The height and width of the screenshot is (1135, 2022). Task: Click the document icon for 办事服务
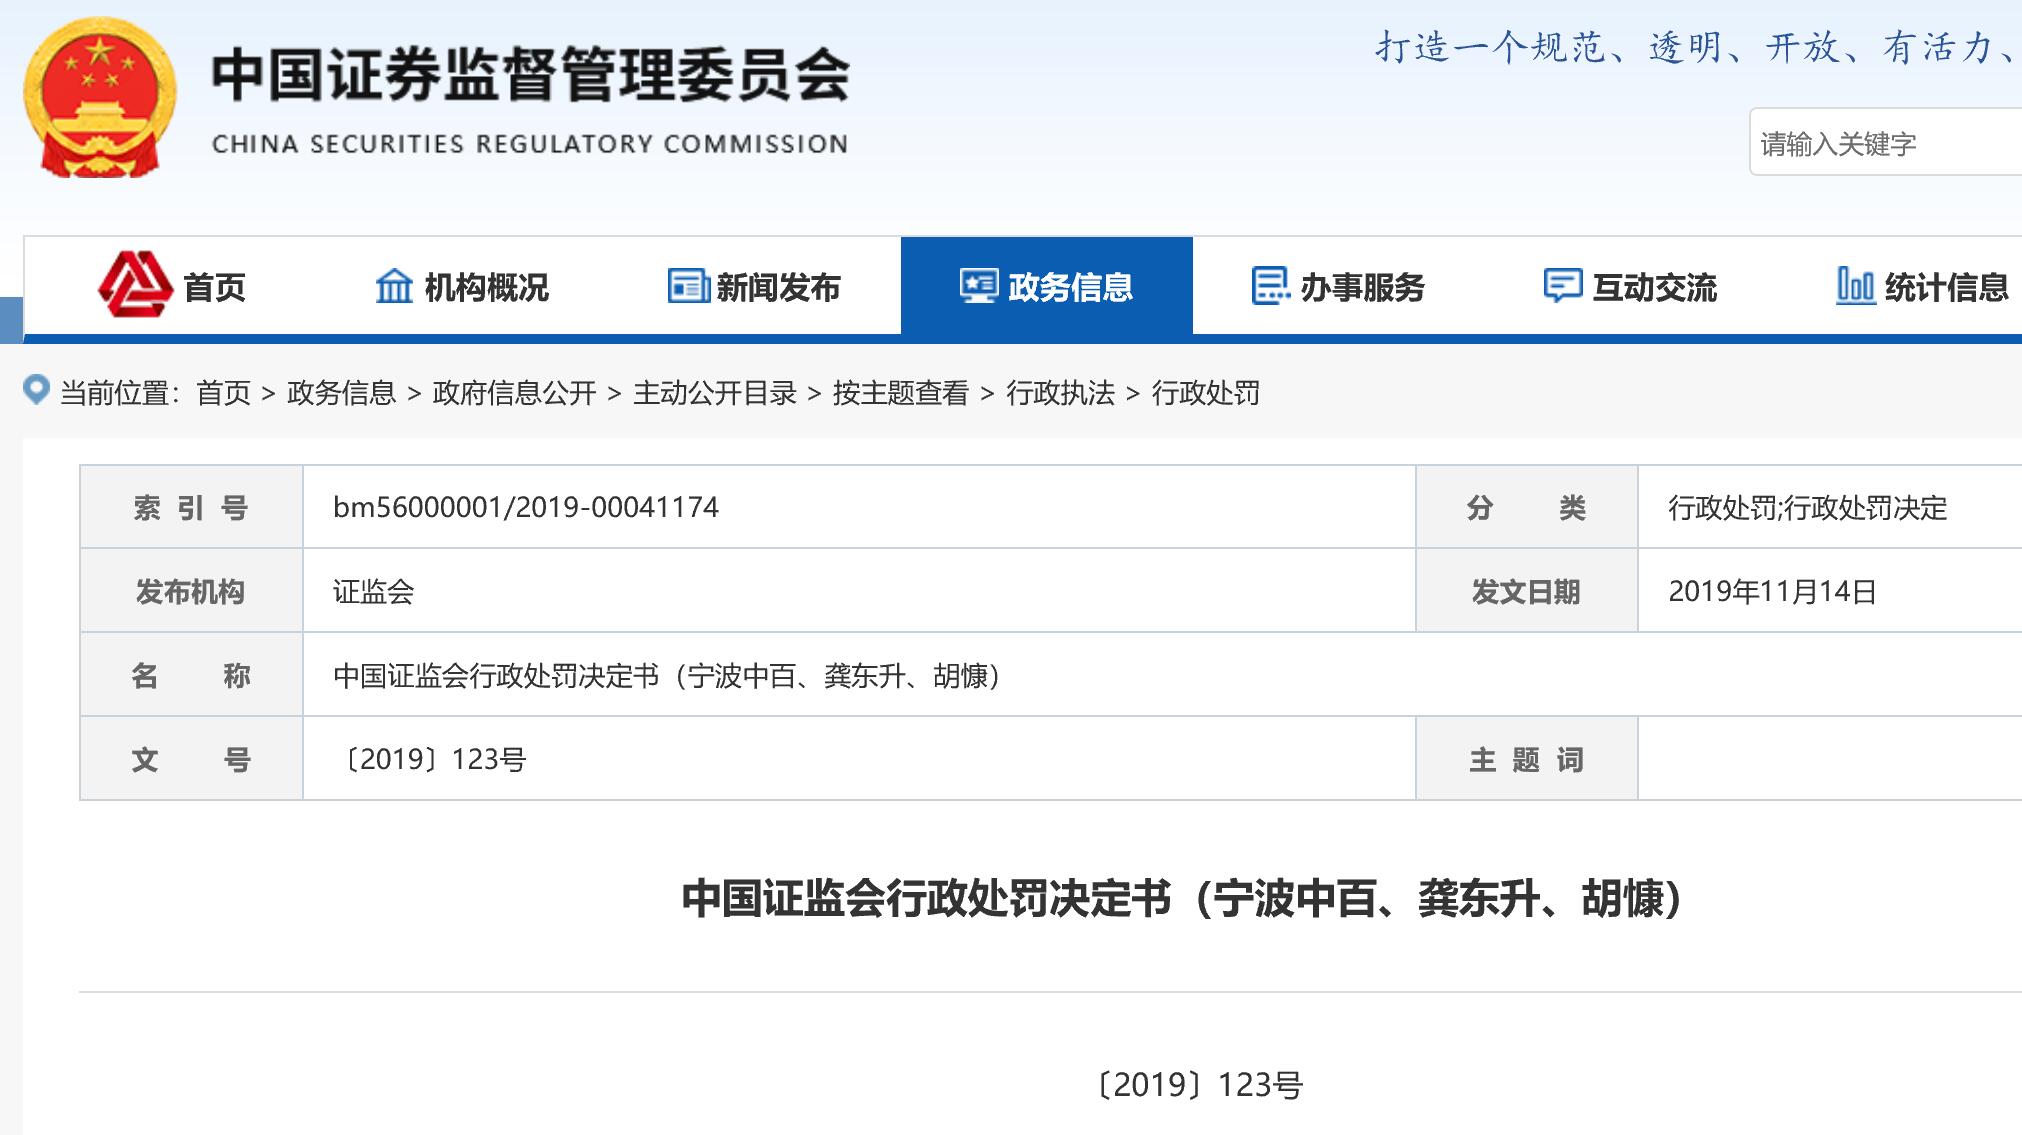(1270, 286)
